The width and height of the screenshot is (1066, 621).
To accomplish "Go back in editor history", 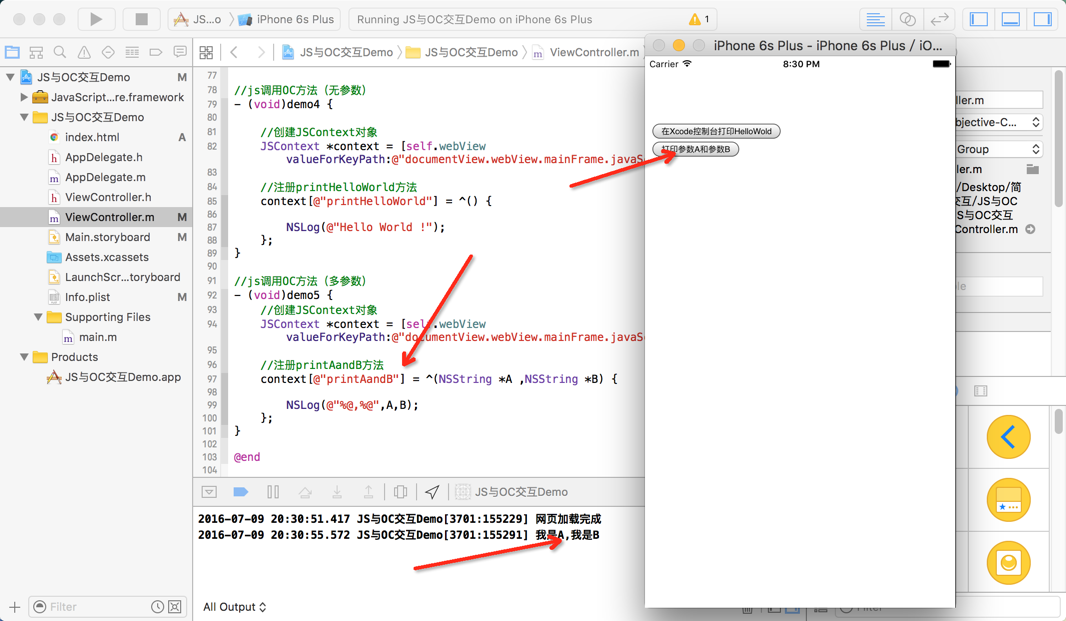I will (234, 52).
